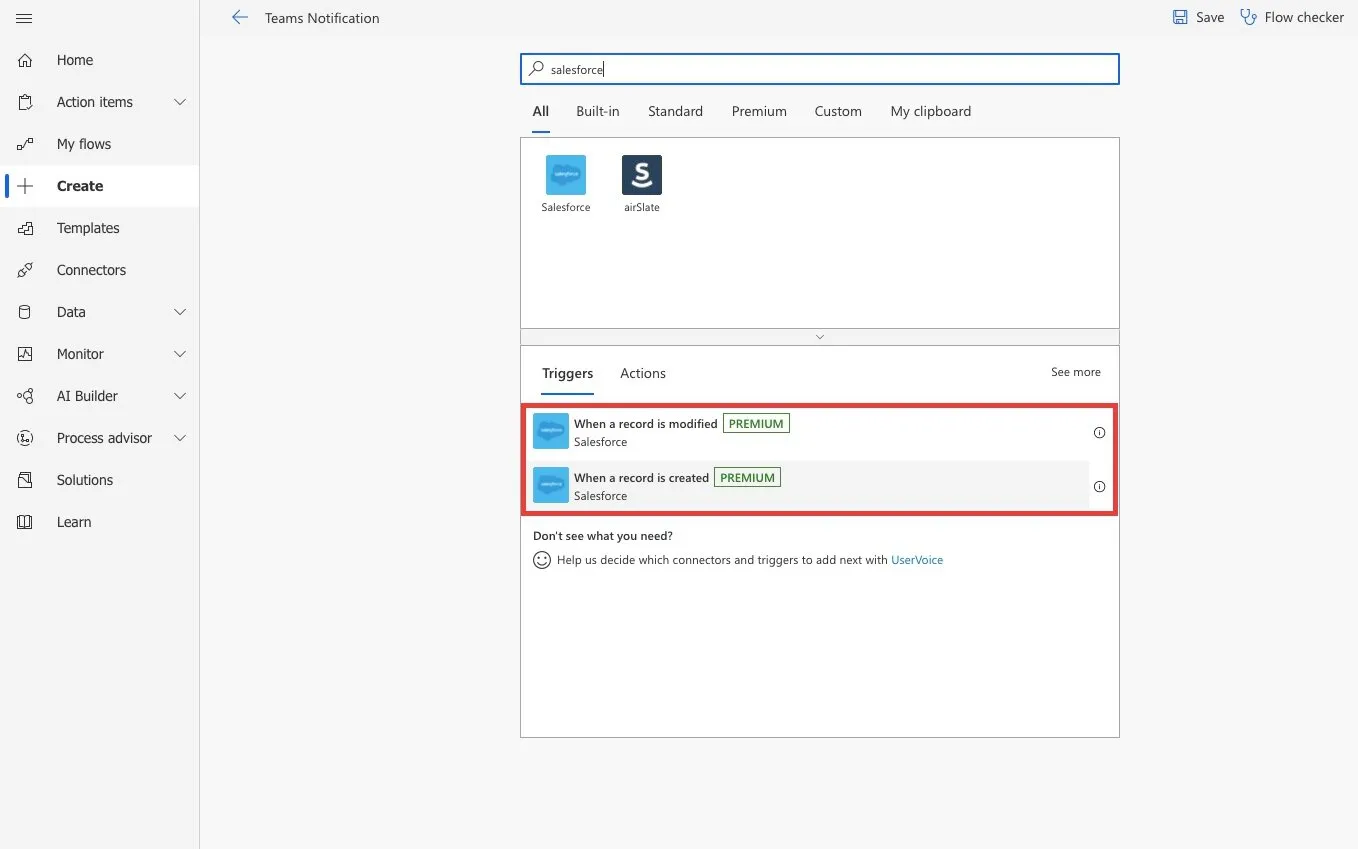
Task: Click the Flow checker stethoscope icon
Action: [x=1248, y=17]
